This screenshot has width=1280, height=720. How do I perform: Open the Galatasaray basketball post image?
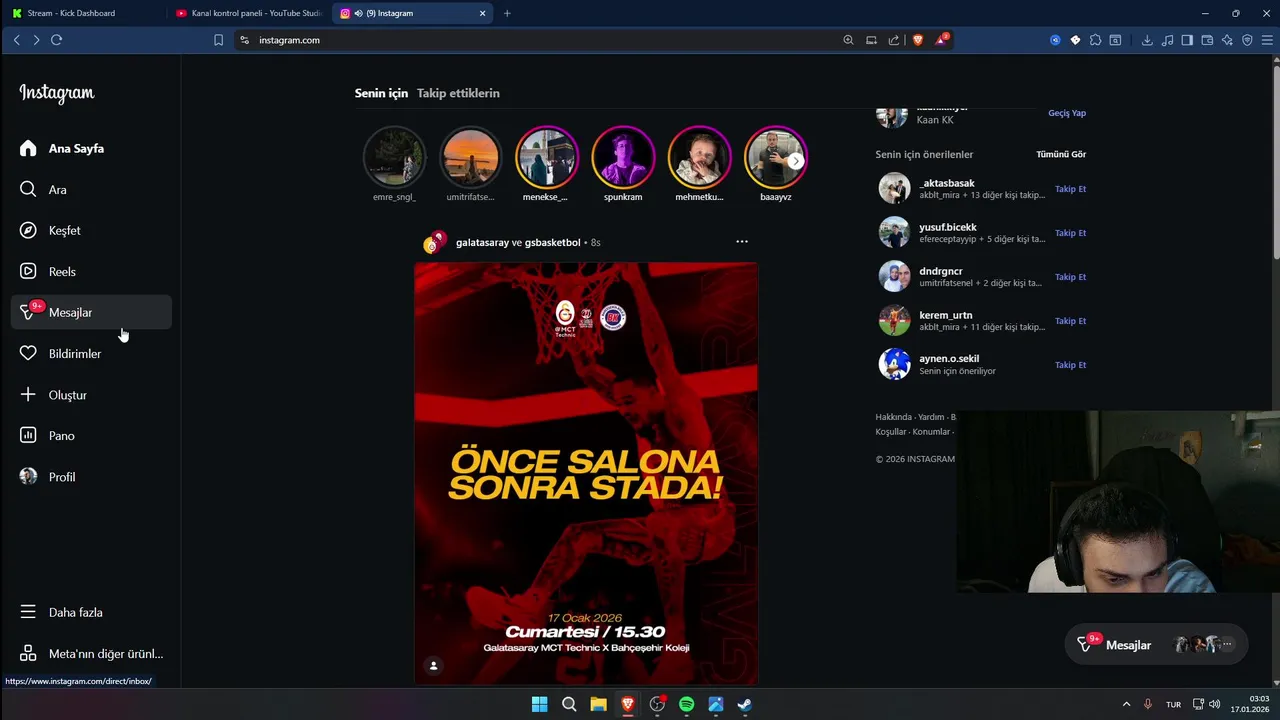[586, 473]
